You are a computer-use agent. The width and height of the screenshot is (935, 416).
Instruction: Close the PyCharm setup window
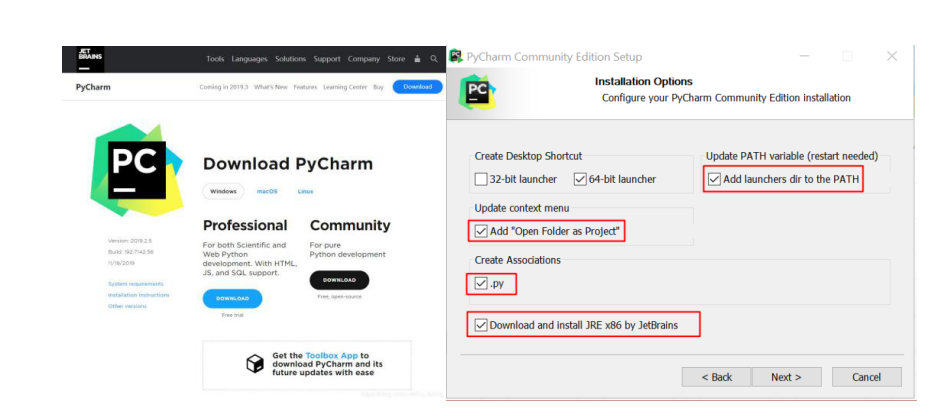(891, 57)
